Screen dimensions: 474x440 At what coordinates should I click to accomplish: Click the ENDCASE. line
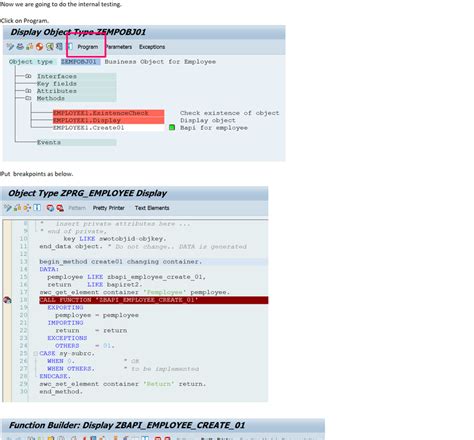coord(55,376)
